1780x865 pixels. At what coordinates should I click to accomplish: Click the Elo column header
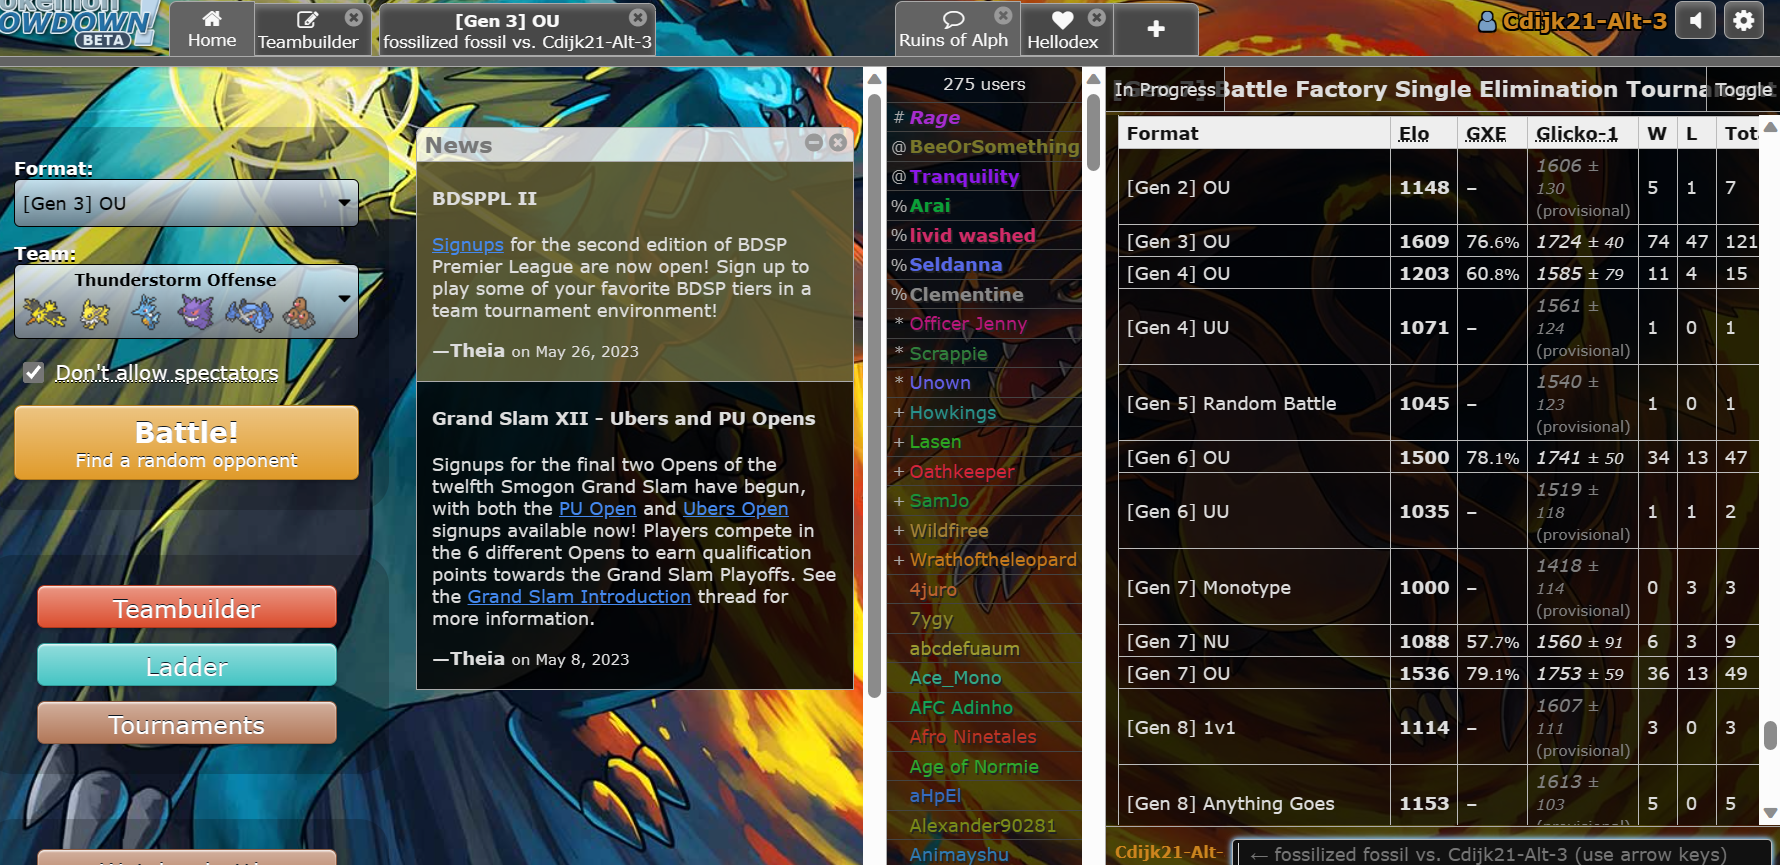pos(1413,134)
